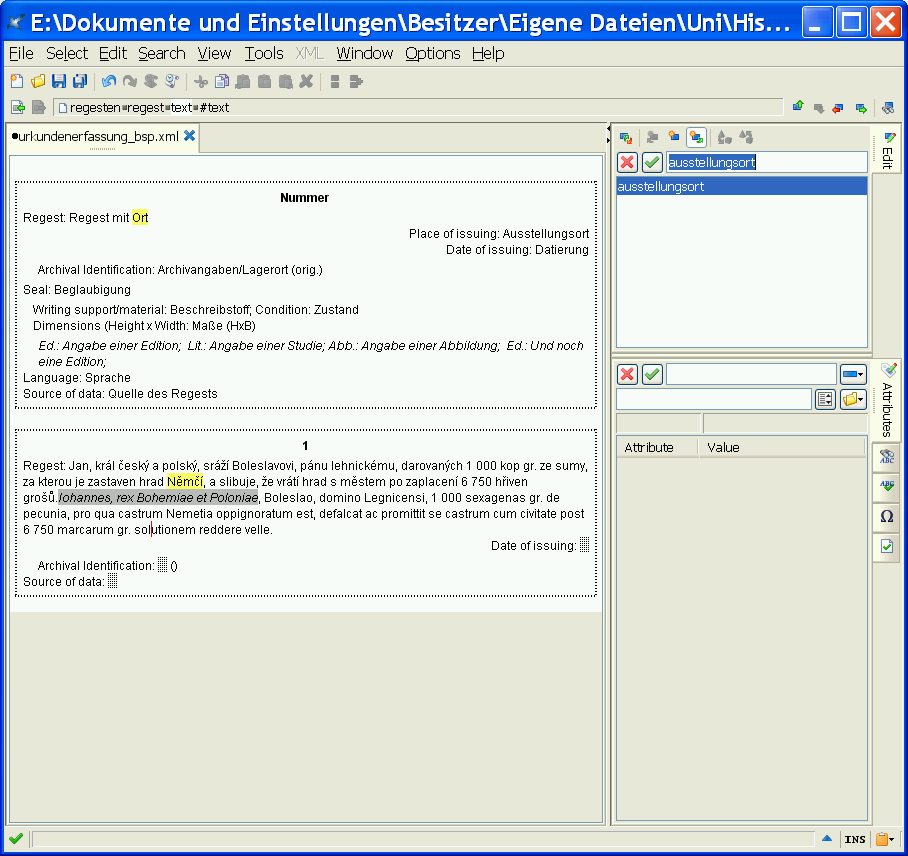Select parent node with green up arrow
The height and width of the screenshot is (856, 908).
click(799, 107)
